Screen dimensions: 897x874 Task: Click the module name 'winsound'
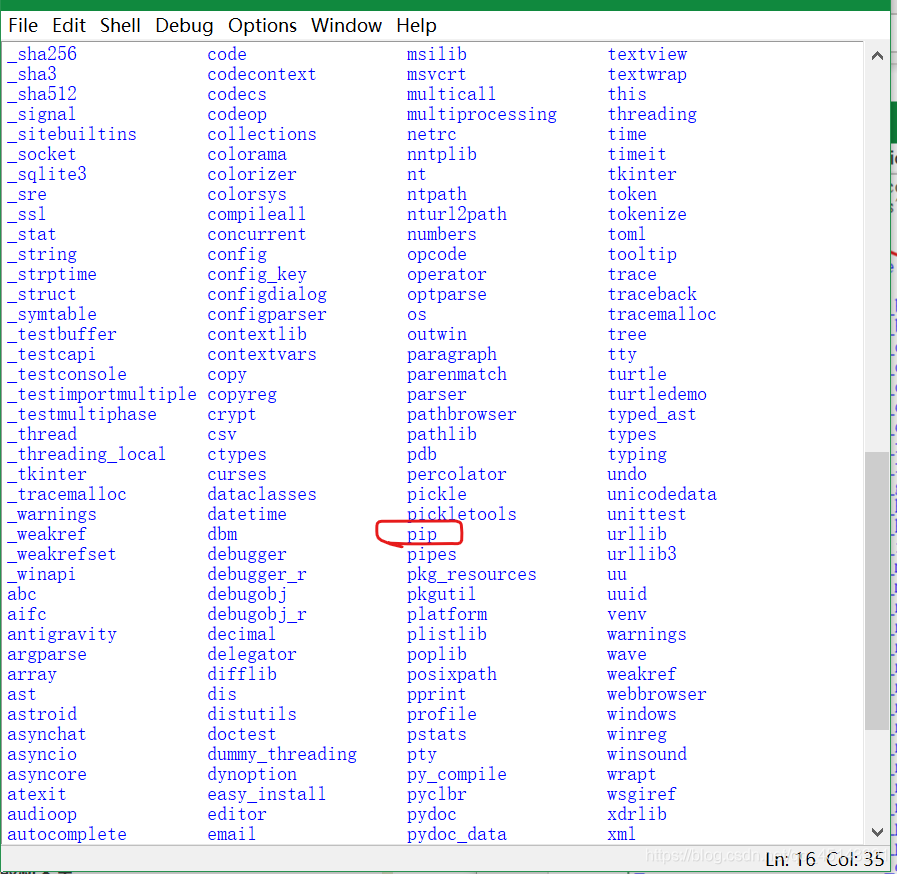[x=647, y=754]
